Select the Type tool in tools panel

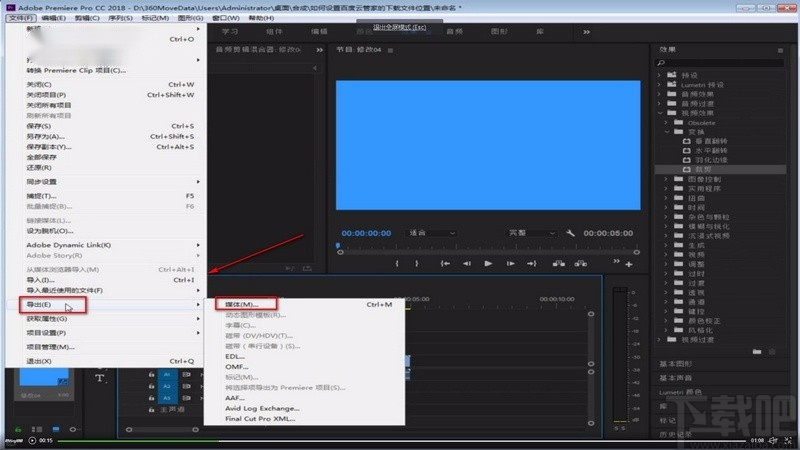click(x=100, y=378)
